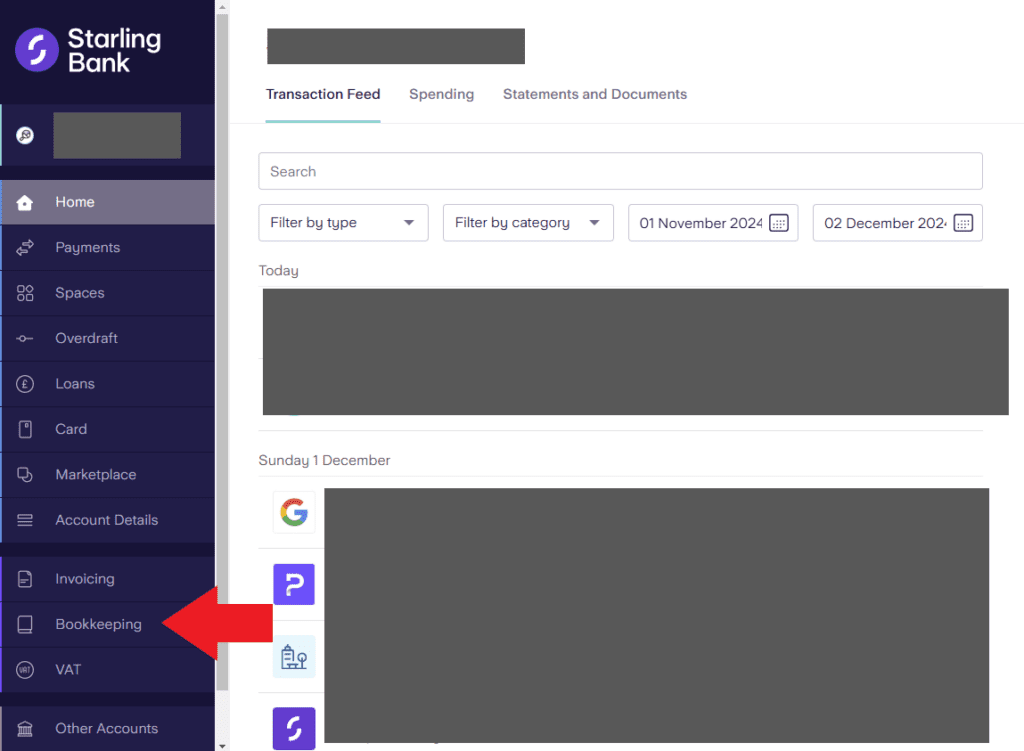Click the Marketplace icon
Viewport: 1024px width, 751px height.
point(25,475)
